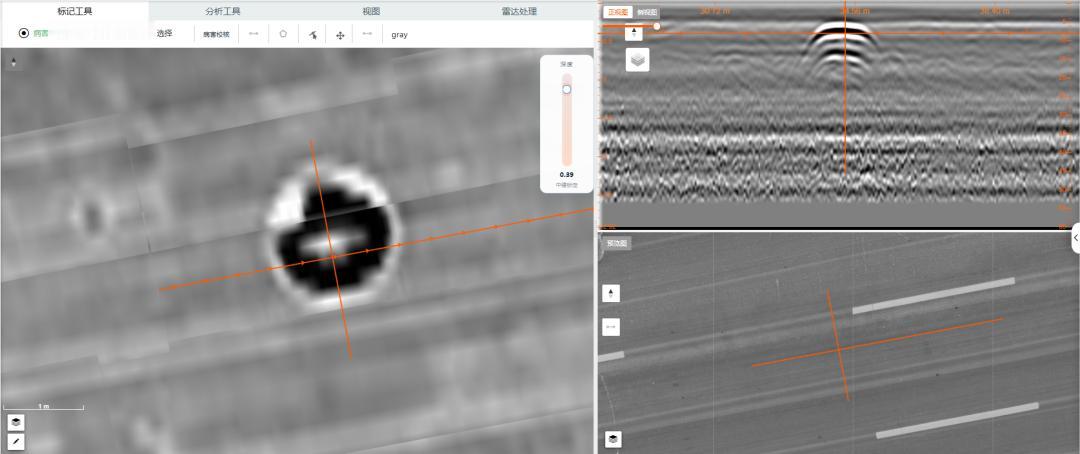The height and width of the screenshot is (454, 1080).
Task: Click the 病害校核 button
Action: coord(216,34)
